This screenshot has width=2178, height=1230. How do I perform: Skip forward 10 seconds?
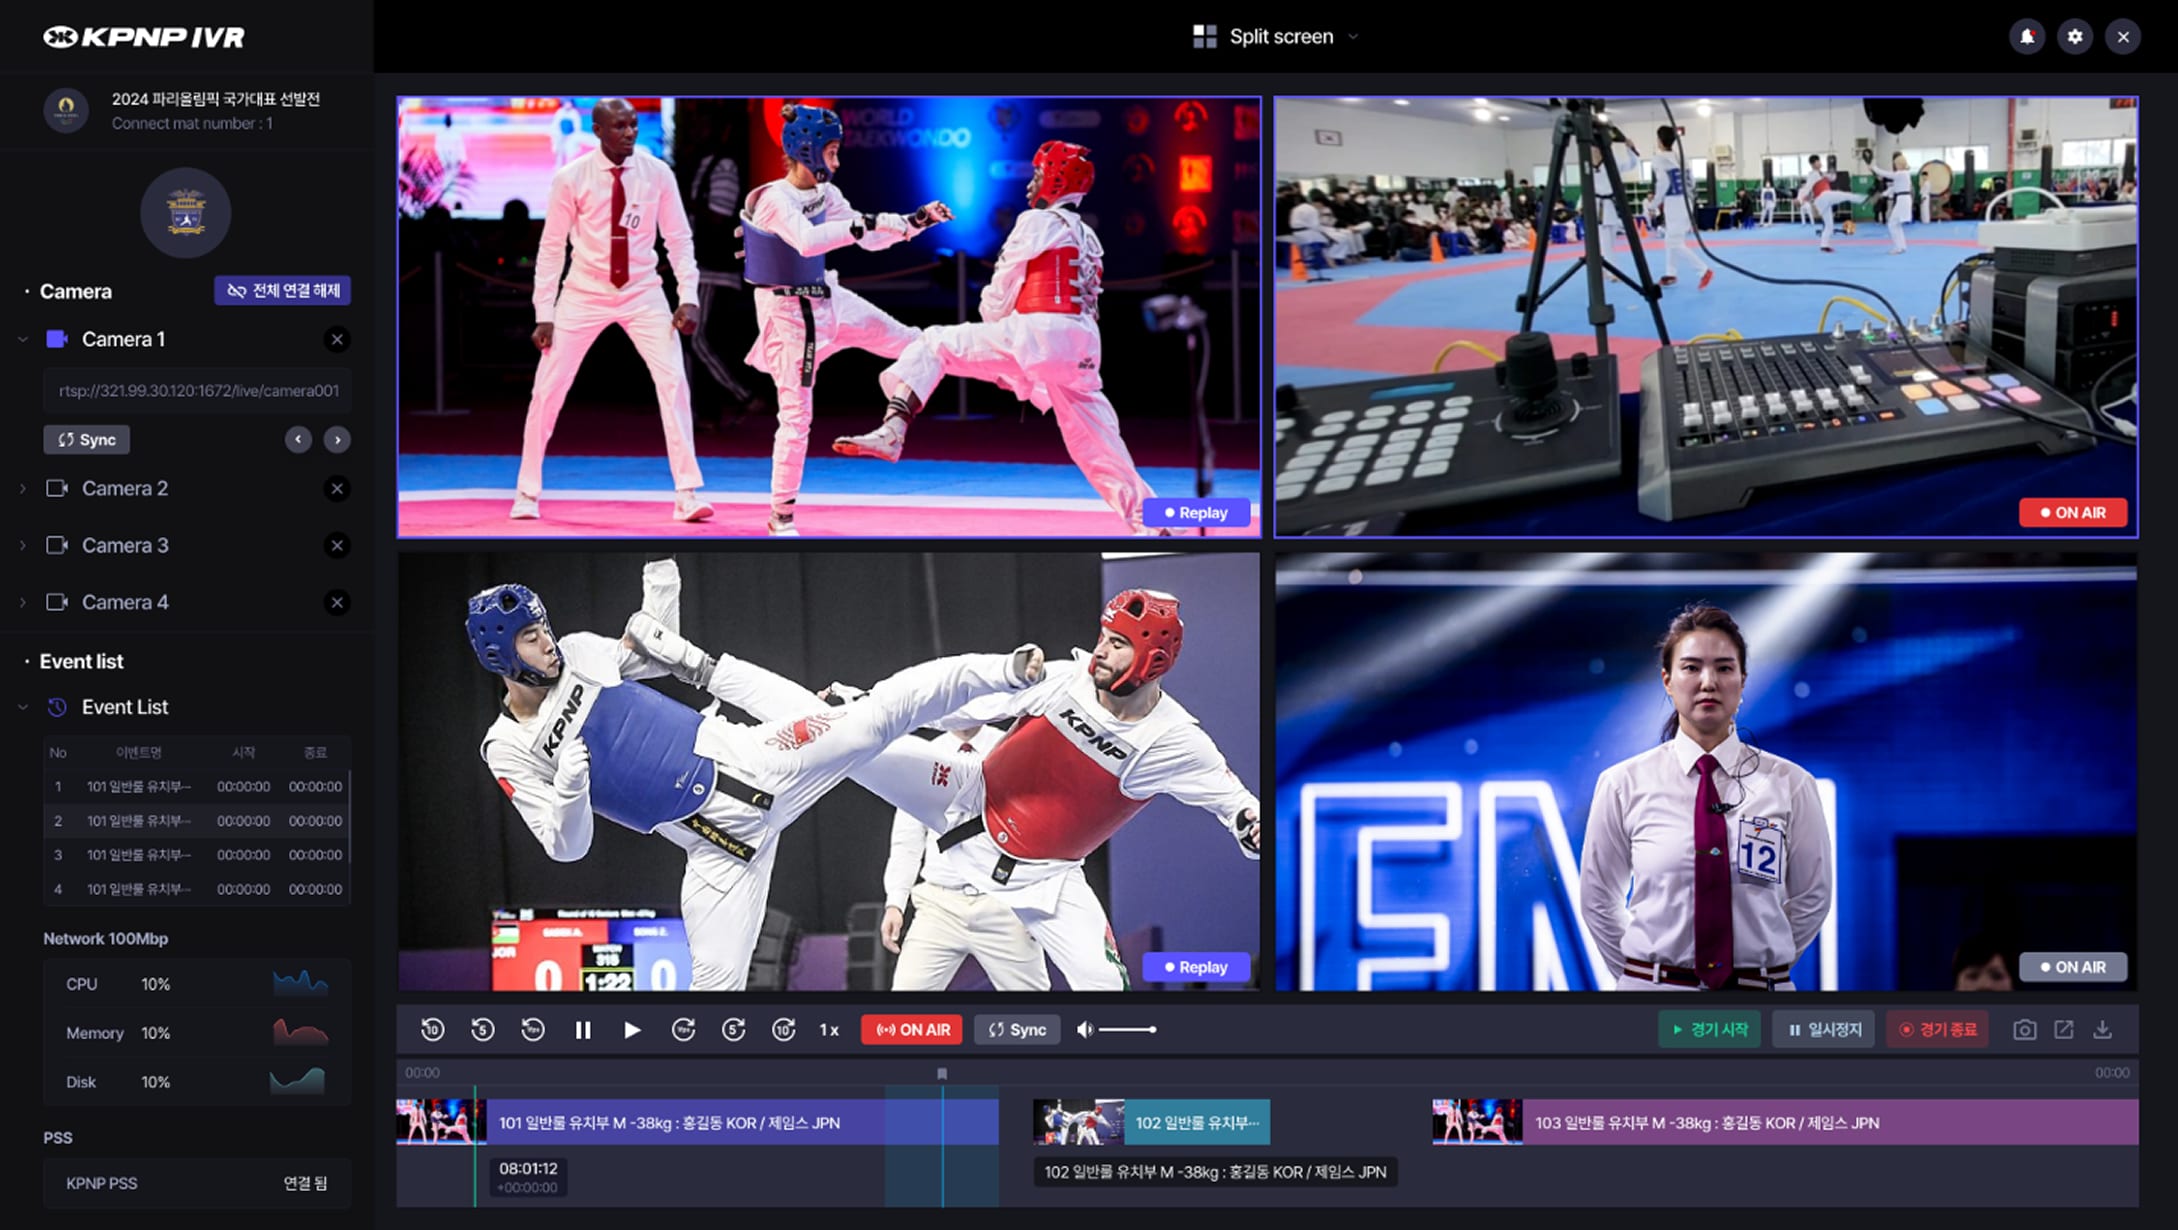(x=783, y=1029)
